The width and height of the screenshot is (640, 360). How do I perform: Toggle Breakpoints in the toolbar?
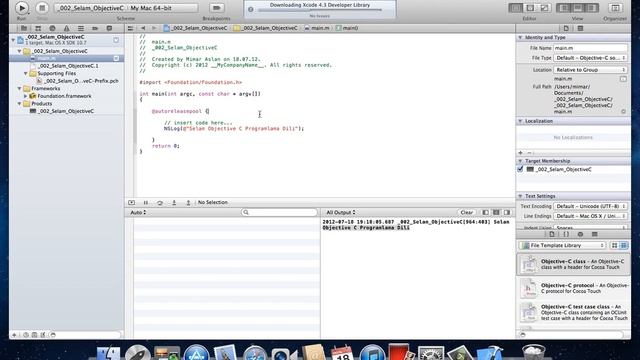click(216, 8)
